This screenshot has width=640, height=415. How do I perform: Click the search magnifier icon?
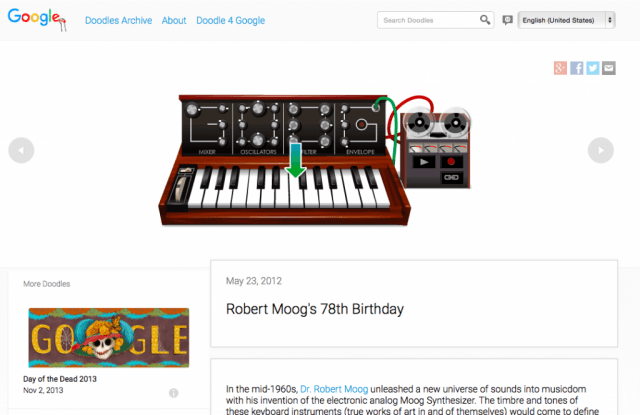tap(485, 20)
